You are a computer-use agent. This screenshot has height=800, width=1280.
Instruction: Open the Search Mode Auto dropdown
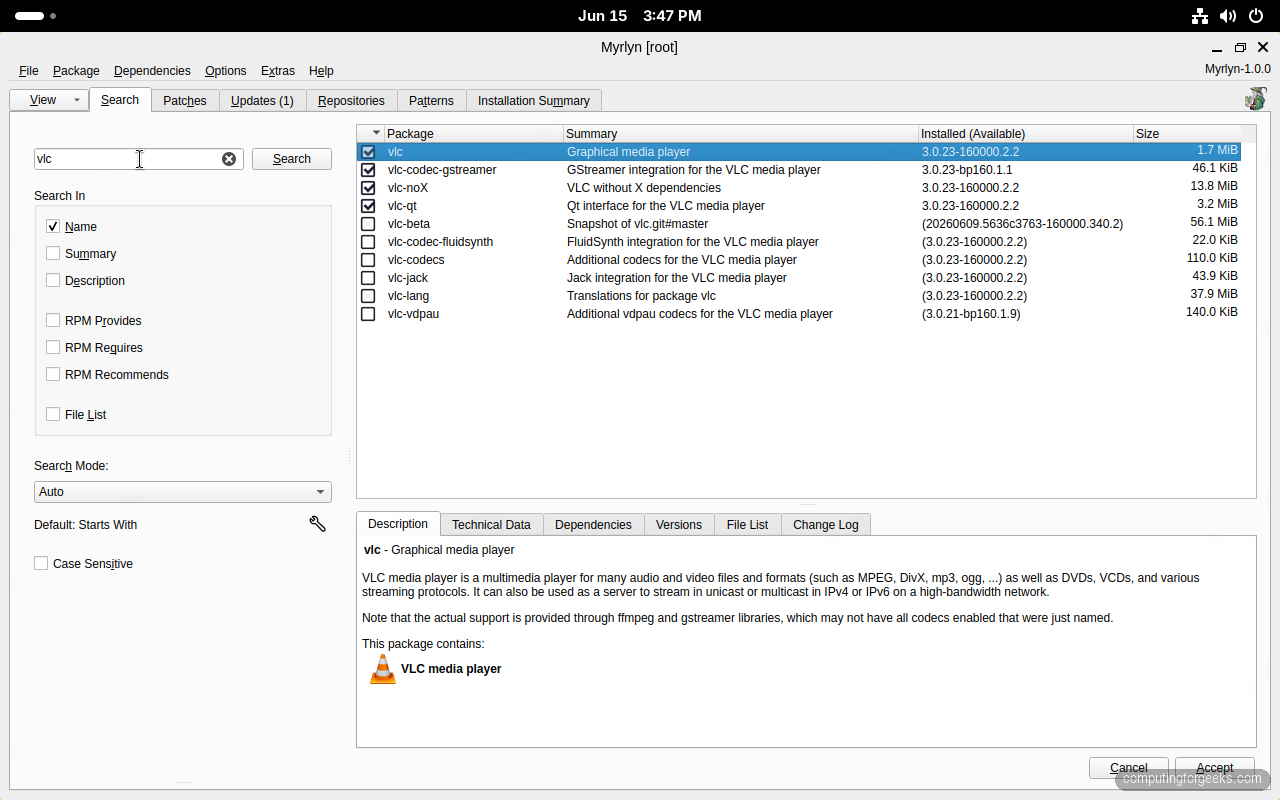tap(183, 492)
